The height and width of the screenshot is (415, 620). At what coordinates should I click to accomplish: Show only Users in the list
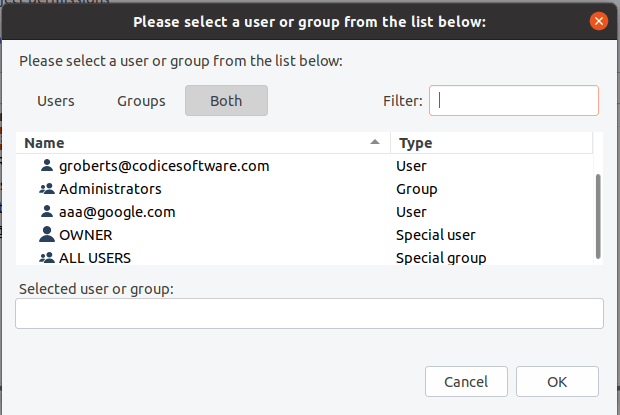(56, 101)
